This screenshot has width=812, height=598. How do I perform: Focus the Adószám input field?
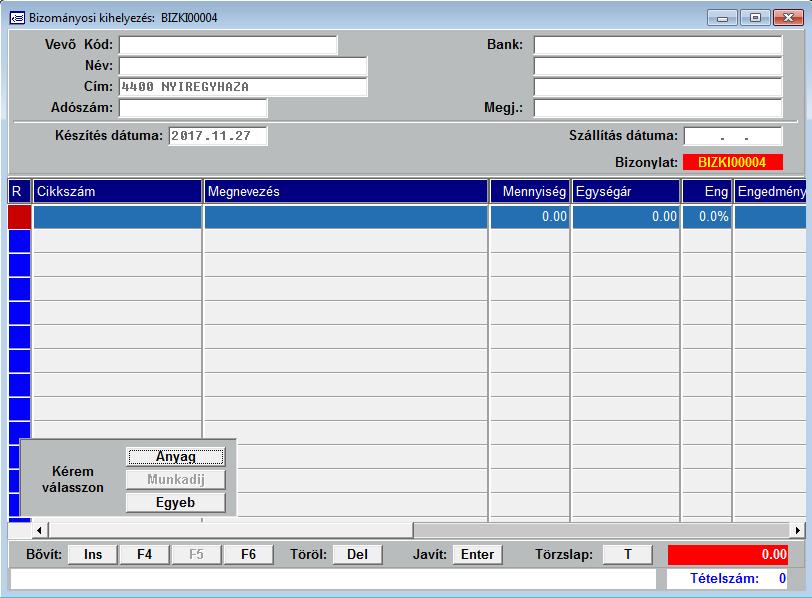coord(193,108)
